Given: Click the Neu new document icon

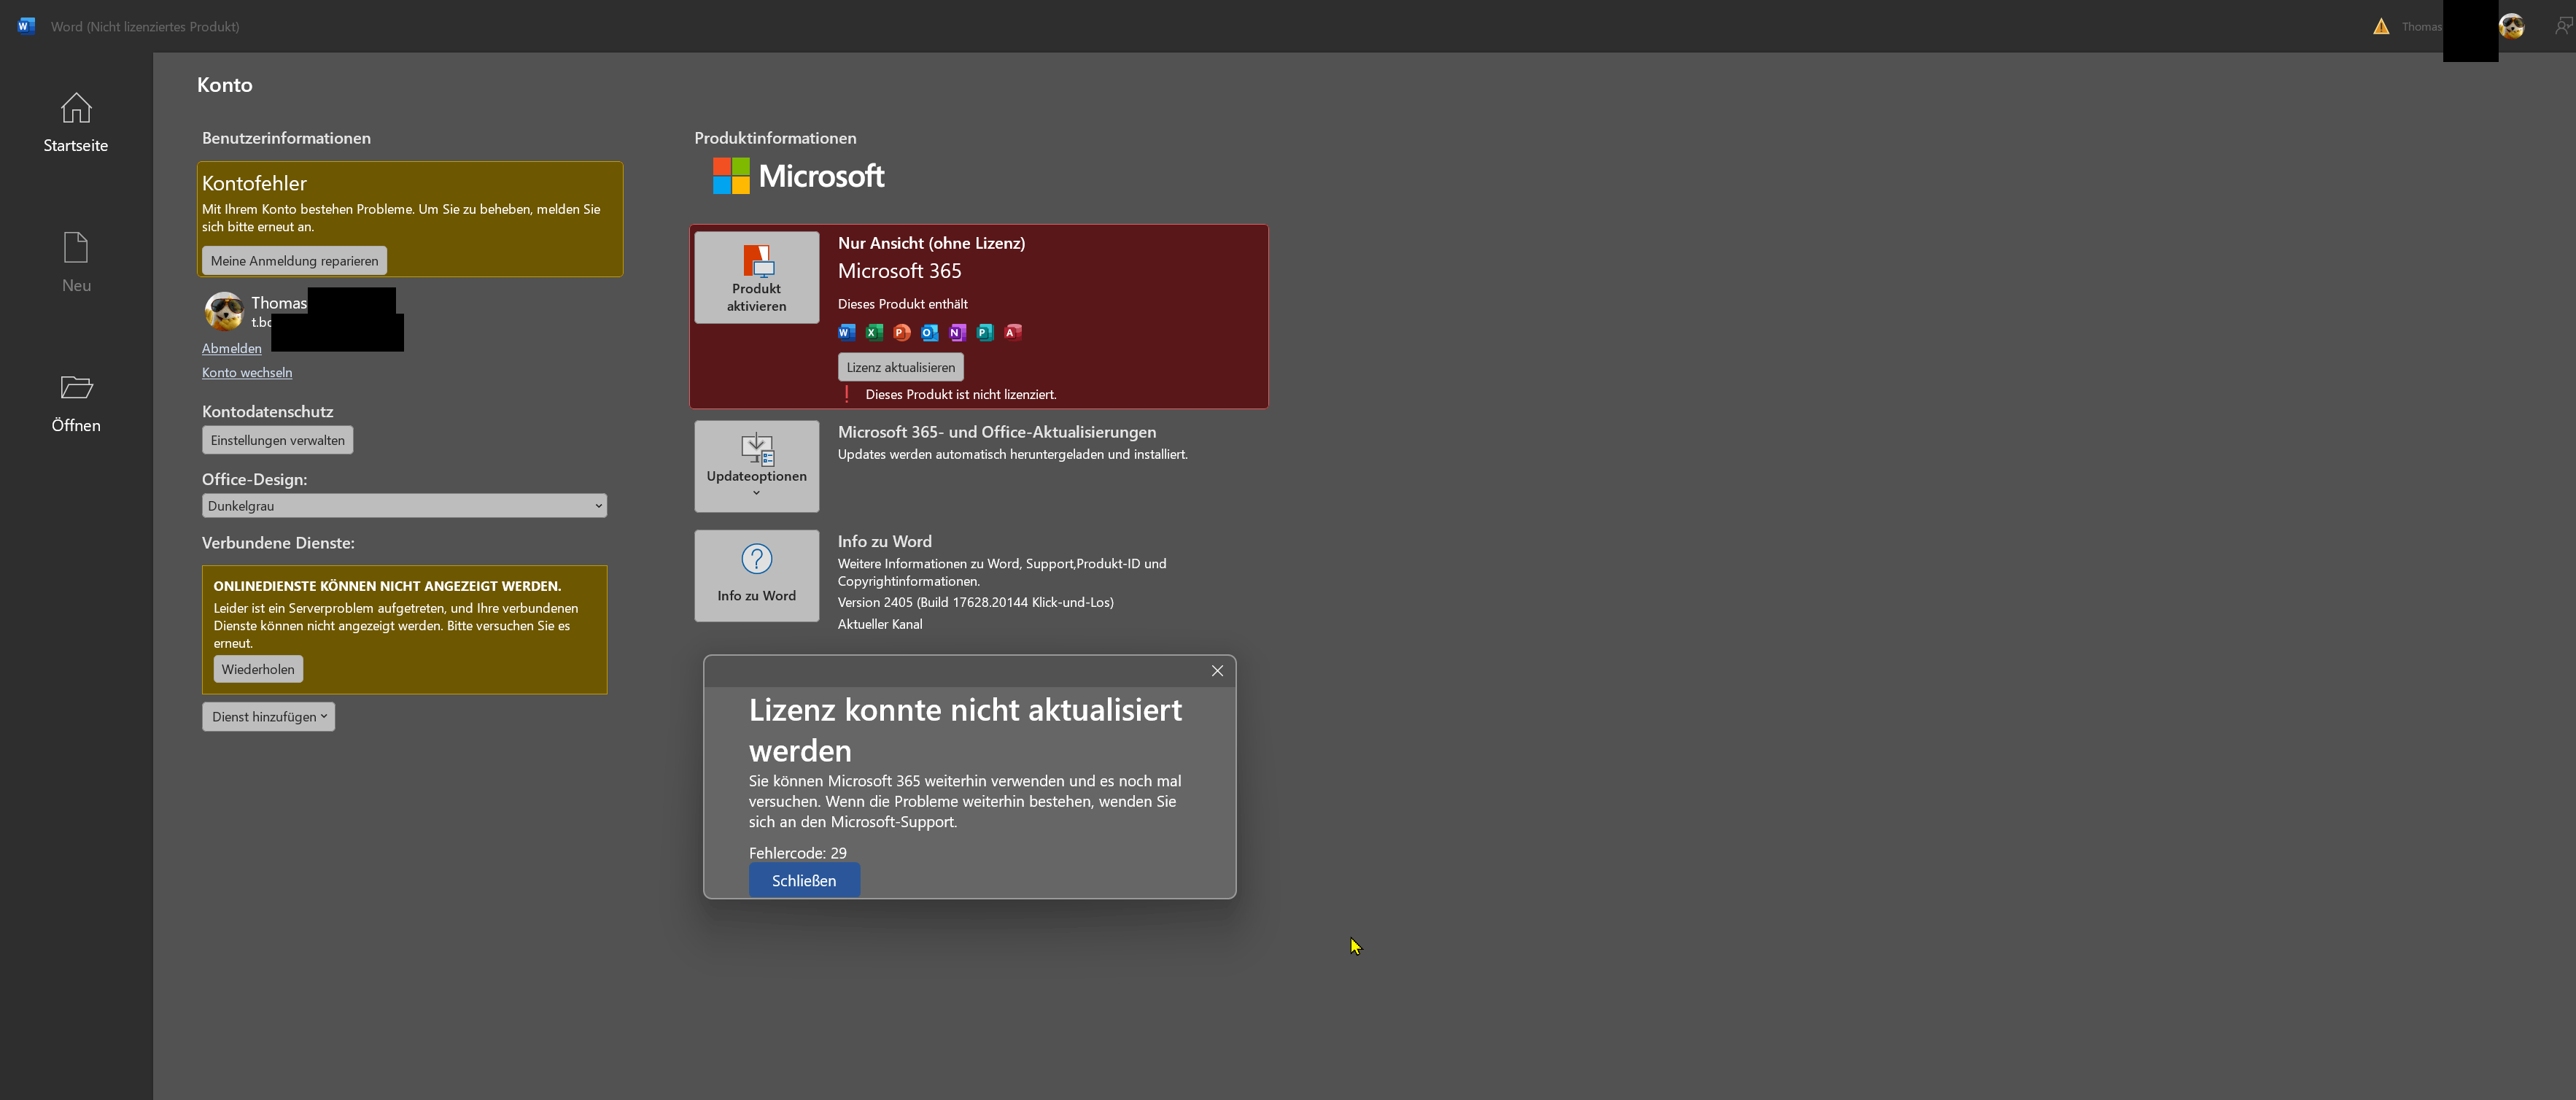Looking at the screenshot, I should coord(76,248).
